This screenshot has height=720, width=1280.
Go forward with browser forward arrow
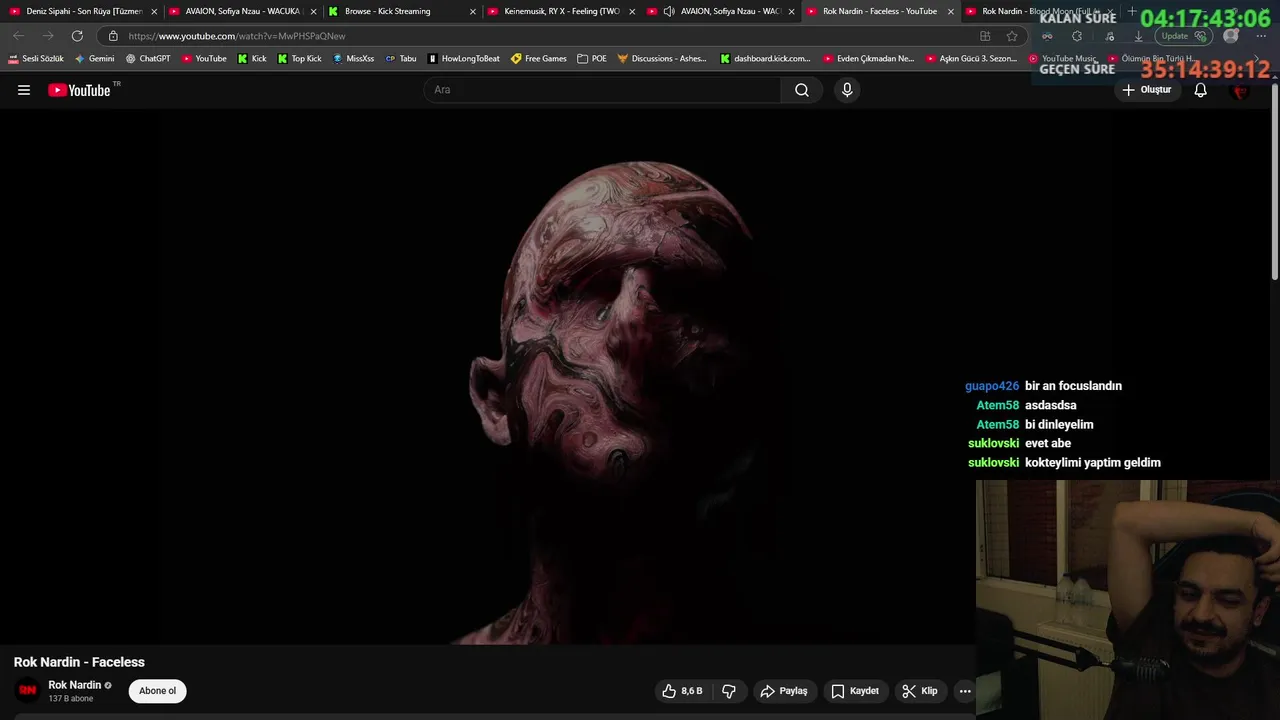point(47,36)
